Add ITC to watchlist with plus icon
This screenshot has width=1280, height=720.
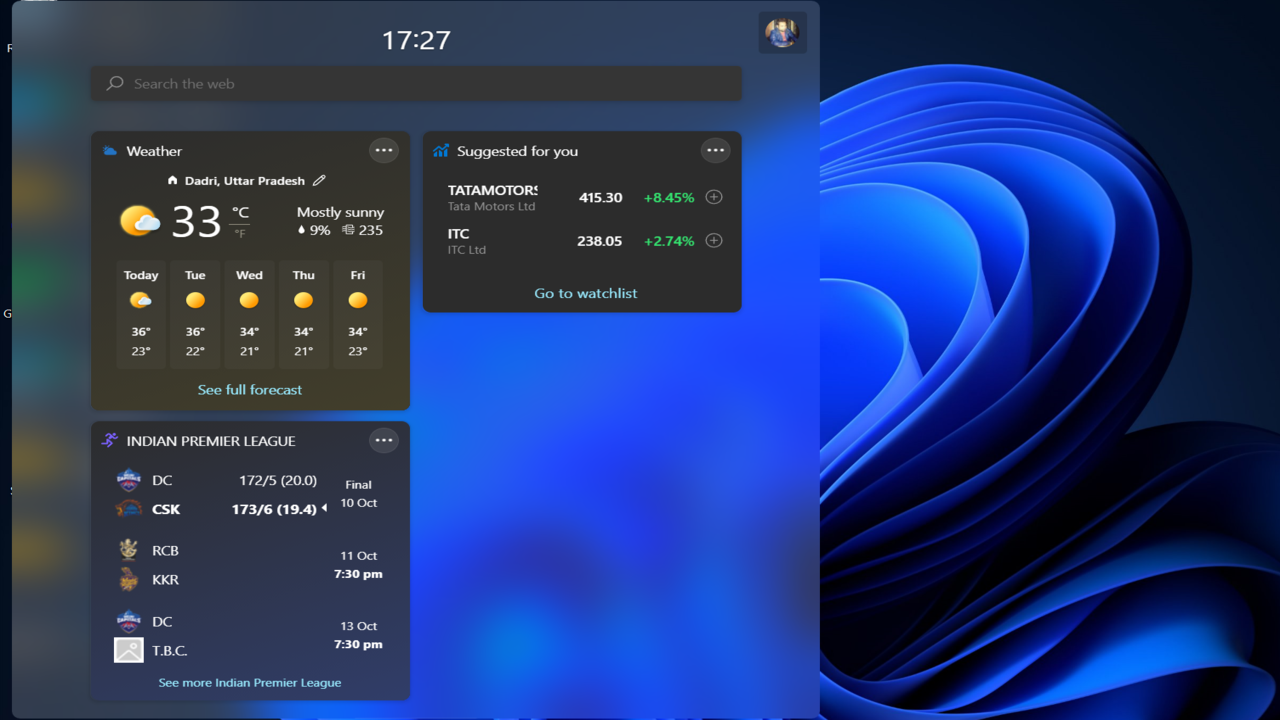[714, 240]
